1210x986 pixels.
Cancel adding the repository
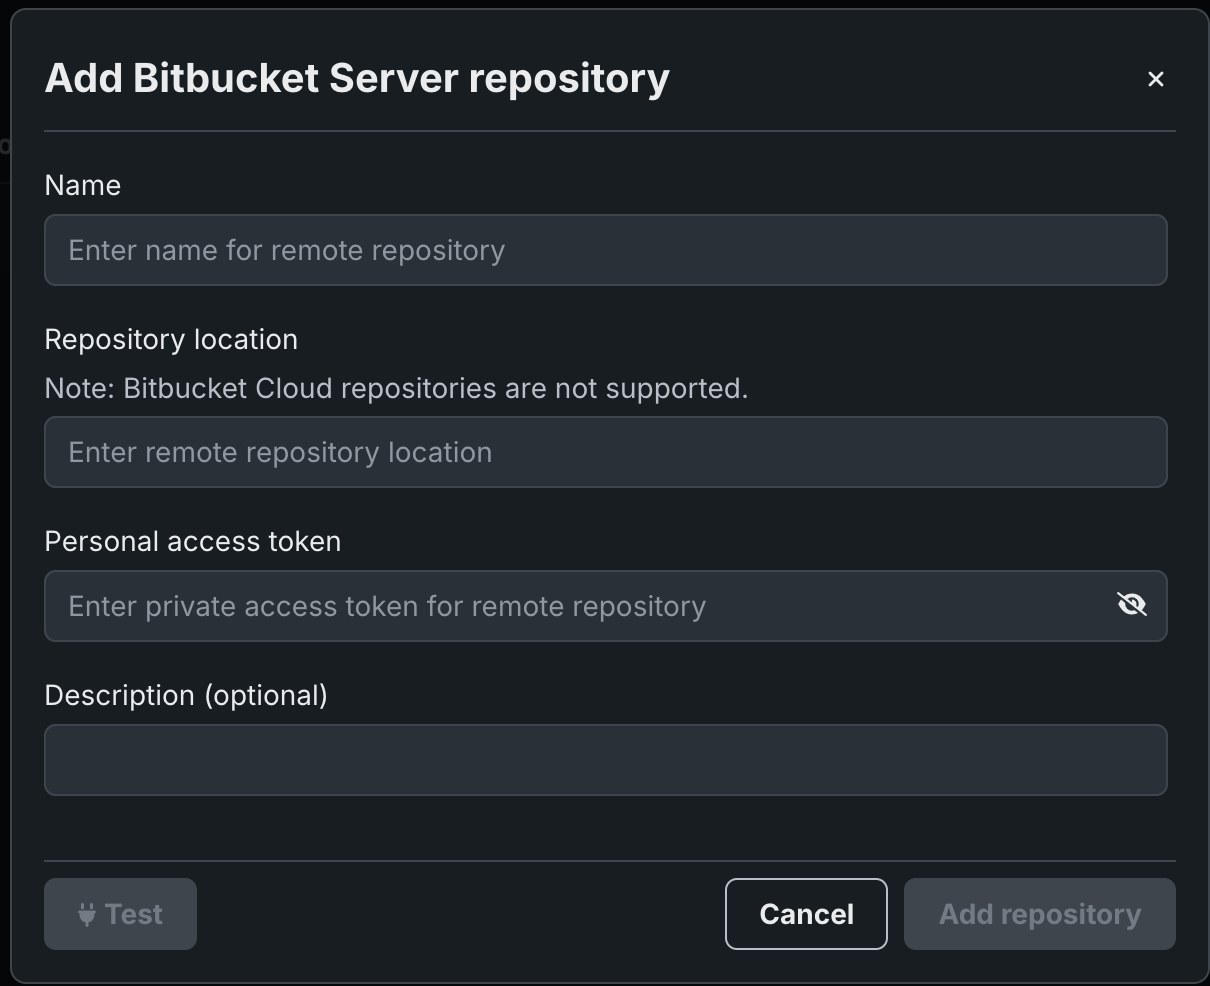(x=806, y=914)
